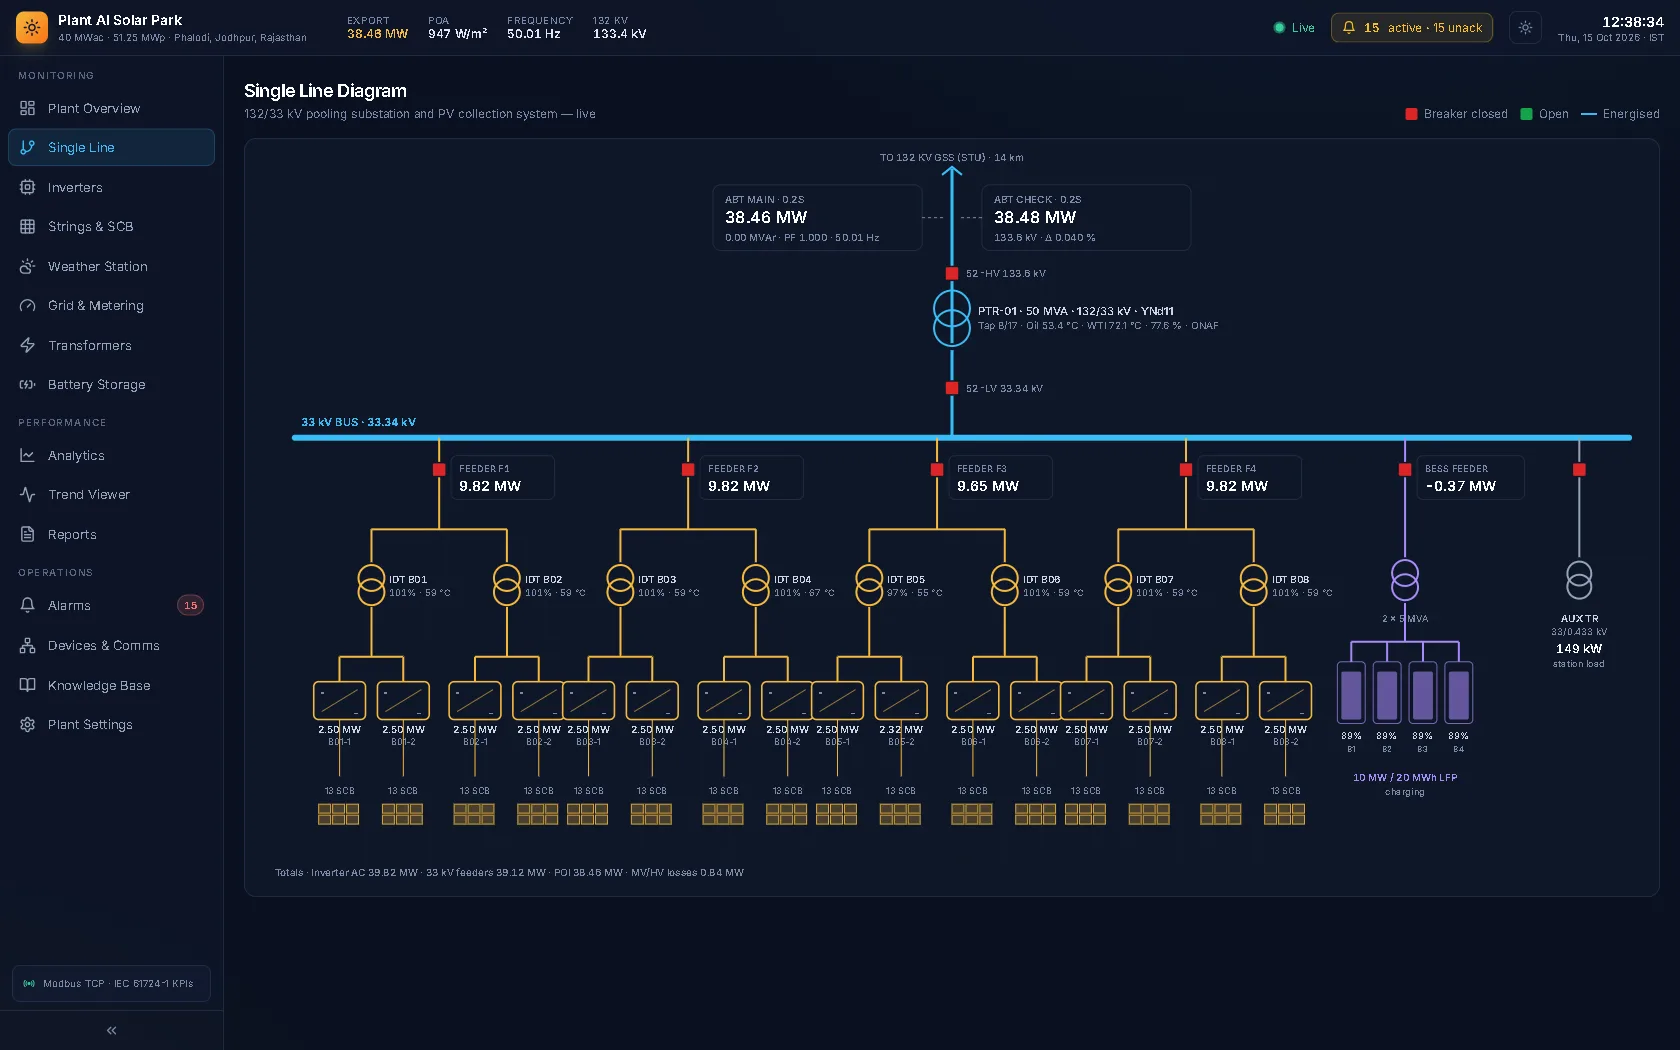Click the Devices & Comms network icon
1680x1050 pixels.
click(28, 645)
